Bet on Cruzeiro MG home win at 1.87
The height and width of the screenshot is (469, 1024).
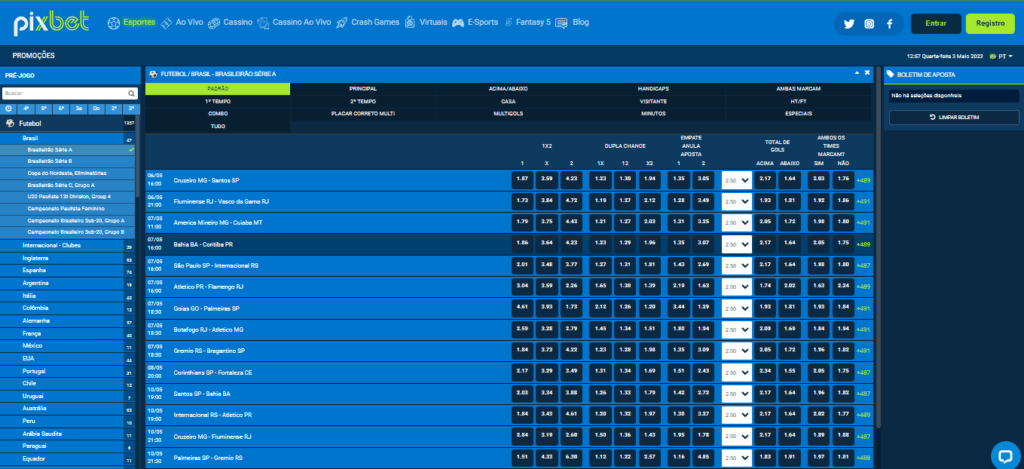pos(522,180)
